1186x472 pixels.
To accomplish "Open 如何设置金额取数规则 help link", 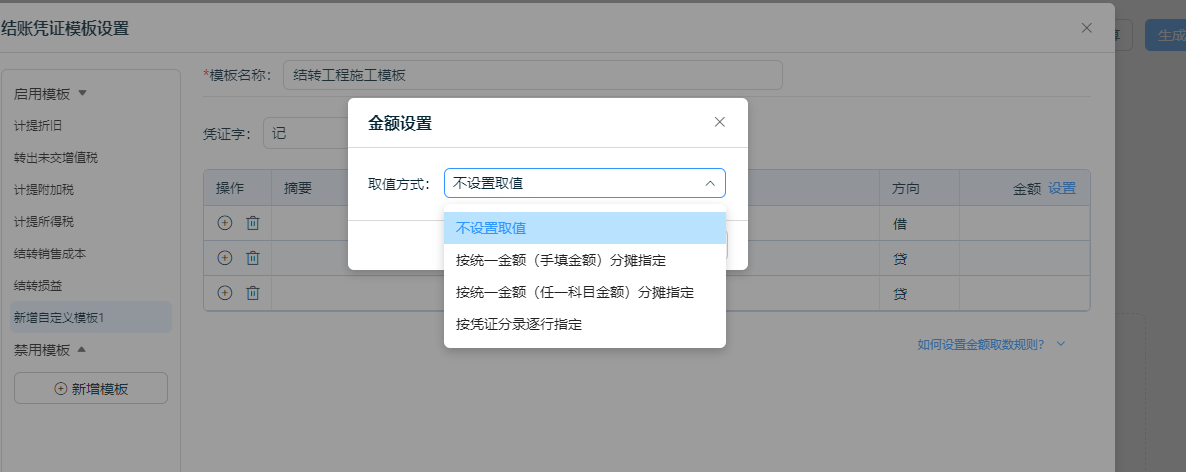I will 981,344.
